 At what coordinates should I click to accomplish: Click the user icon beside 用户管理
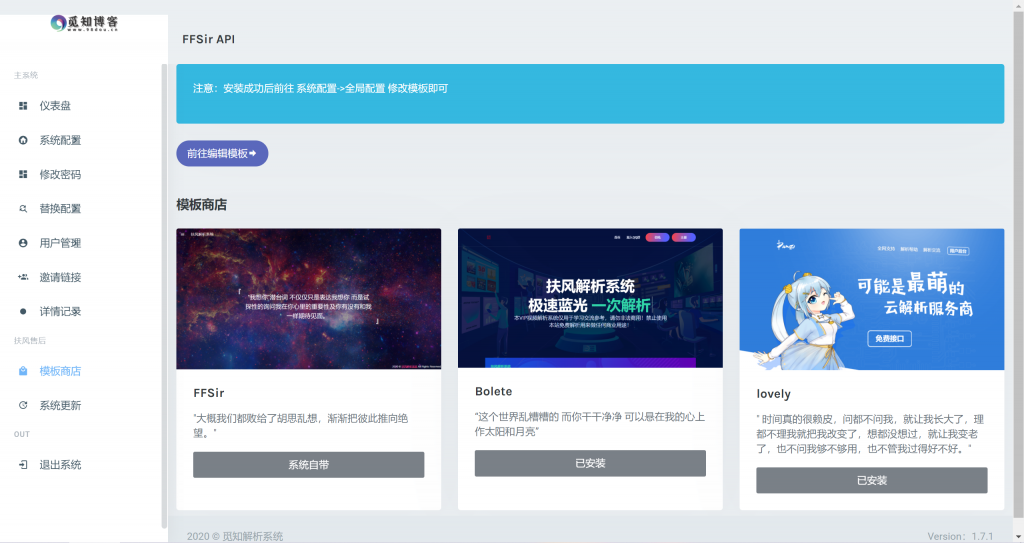click(x=23, y=243)
